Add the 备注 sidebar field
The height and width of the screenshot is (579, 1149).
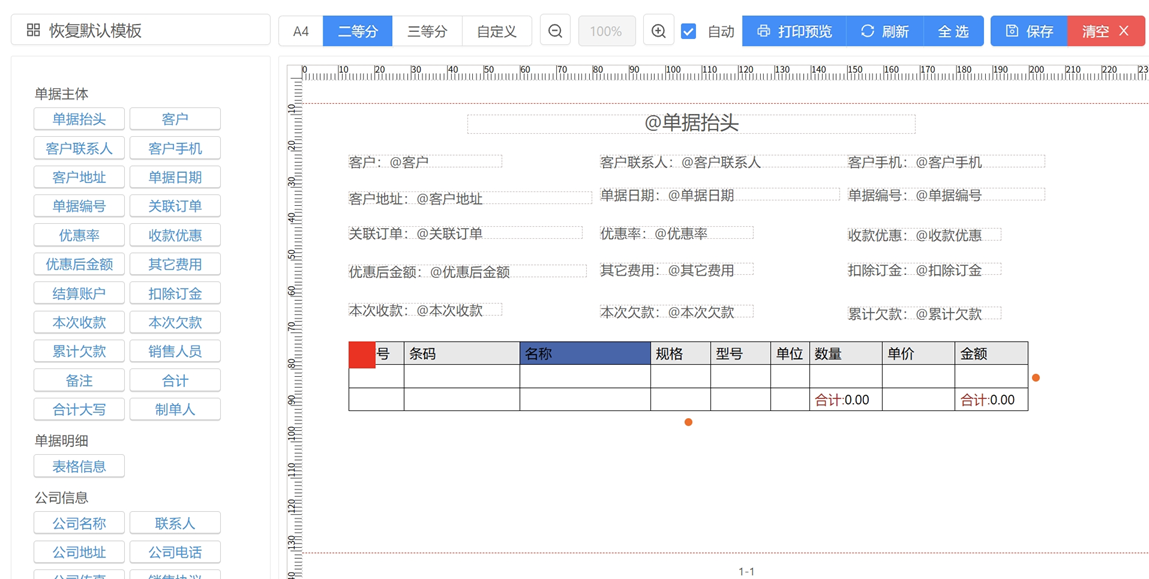(79, 380)
